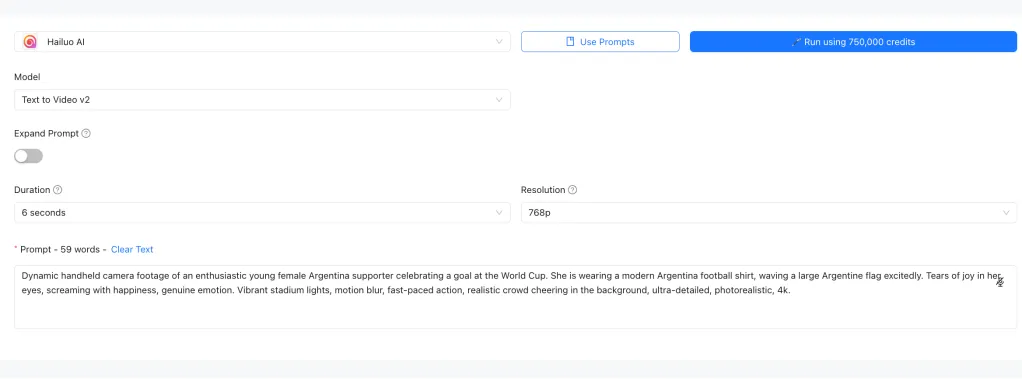Click the 'Duration' label text
Image resolution: width=1022 pixels, height=379 pixels.
[32, 190]
